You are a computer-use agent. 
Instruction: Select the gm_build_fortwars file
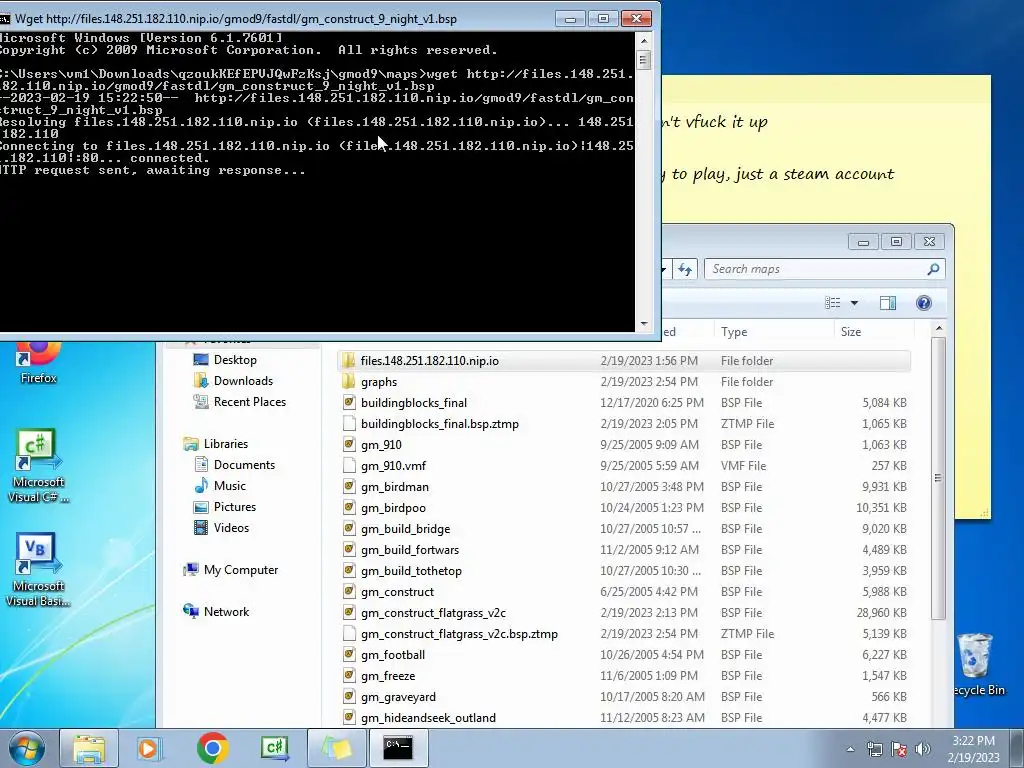click(624, 549)
